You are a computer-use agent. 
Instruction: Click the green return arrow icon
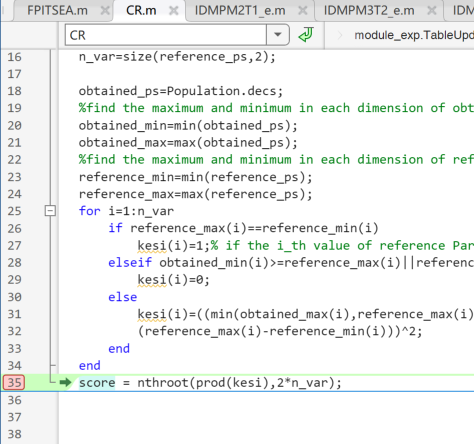[306, 35]
